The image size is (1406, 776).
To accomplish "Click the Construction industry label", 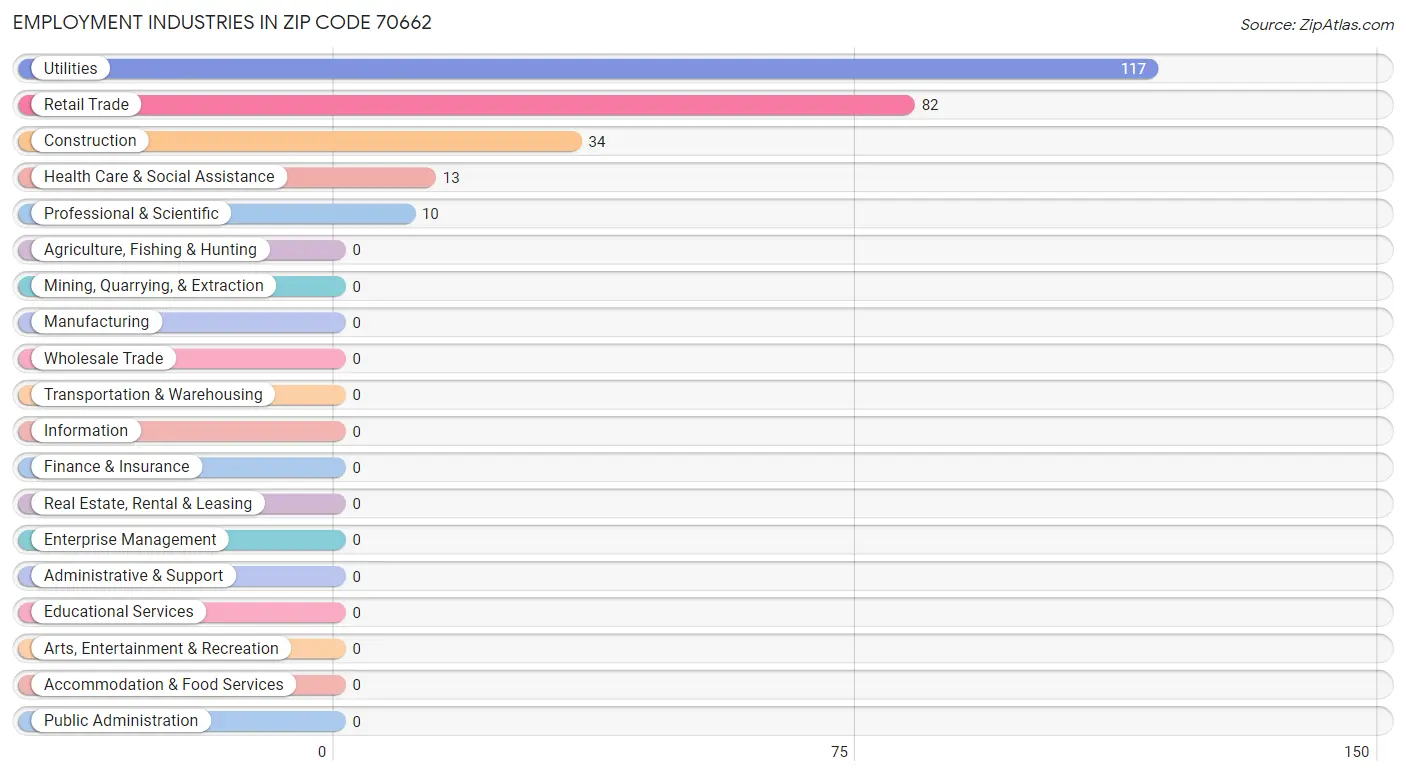I will tap(90, 141).
